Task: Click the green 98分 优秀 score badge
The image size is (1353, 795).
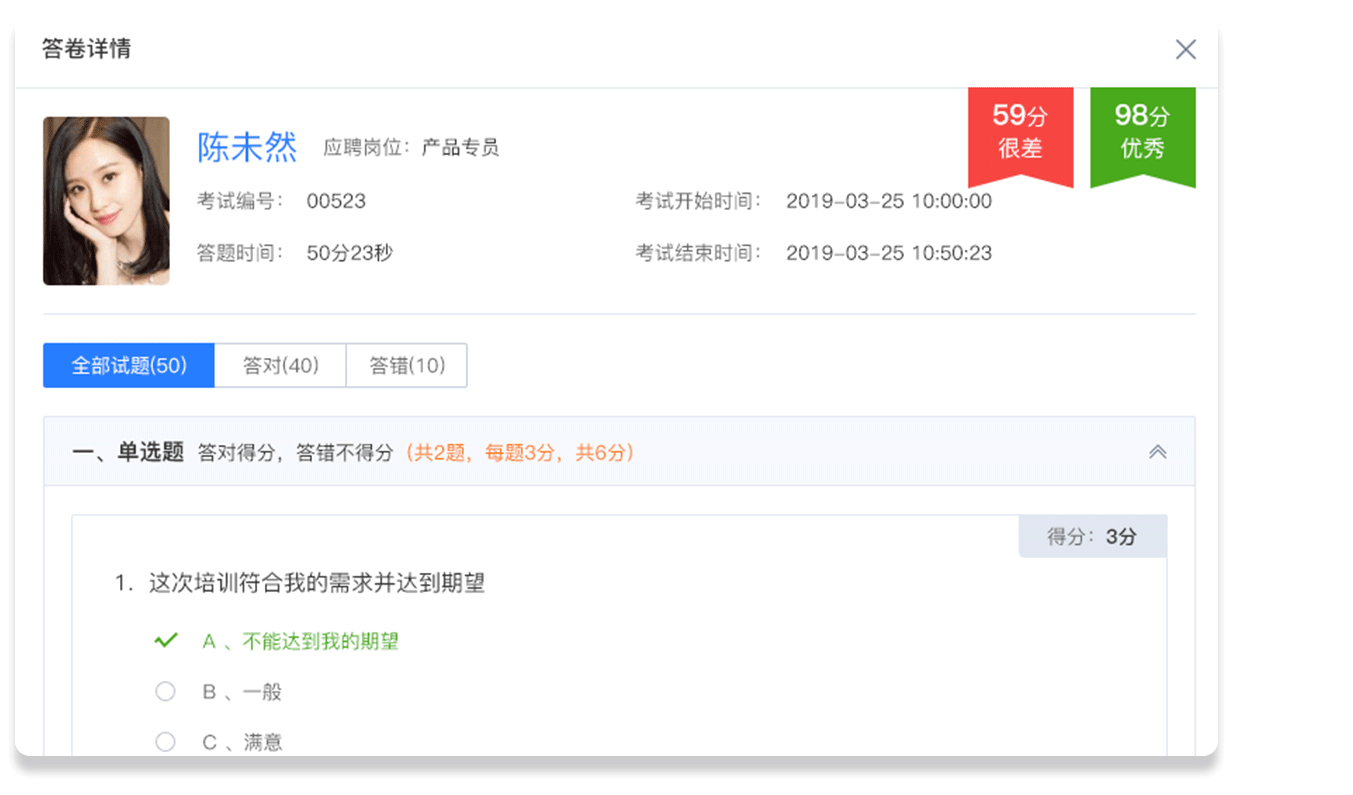Action: tap(1142, 133)
